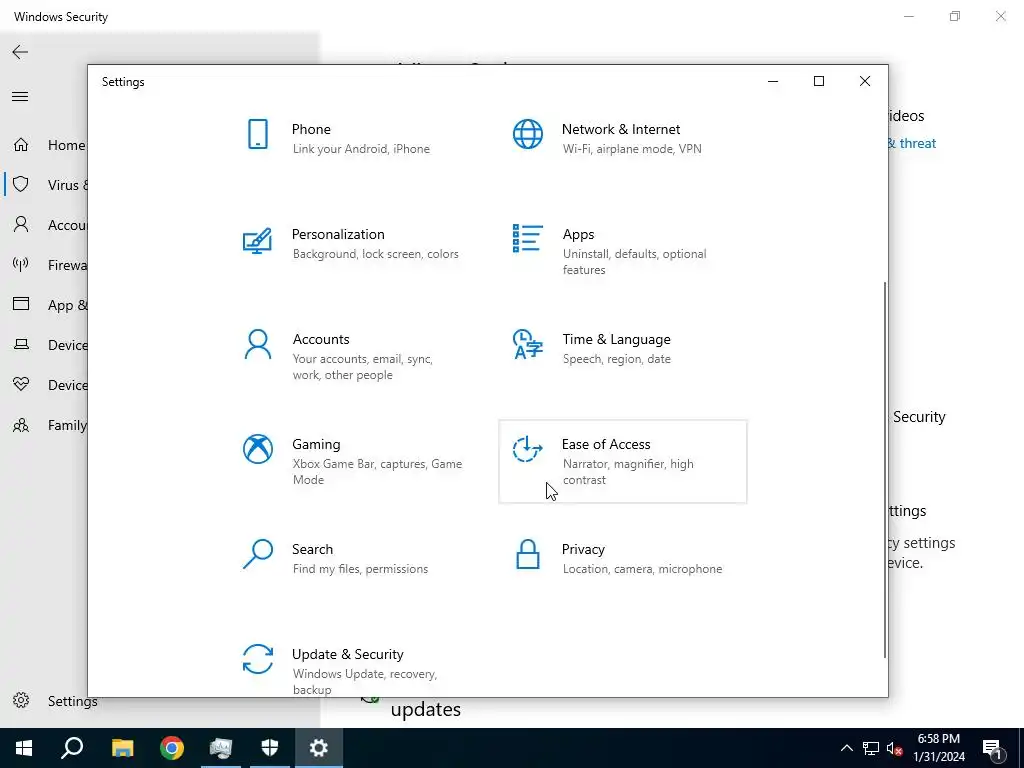Select the Firewall menu label in Windows Security

click(x=67, y=265)
